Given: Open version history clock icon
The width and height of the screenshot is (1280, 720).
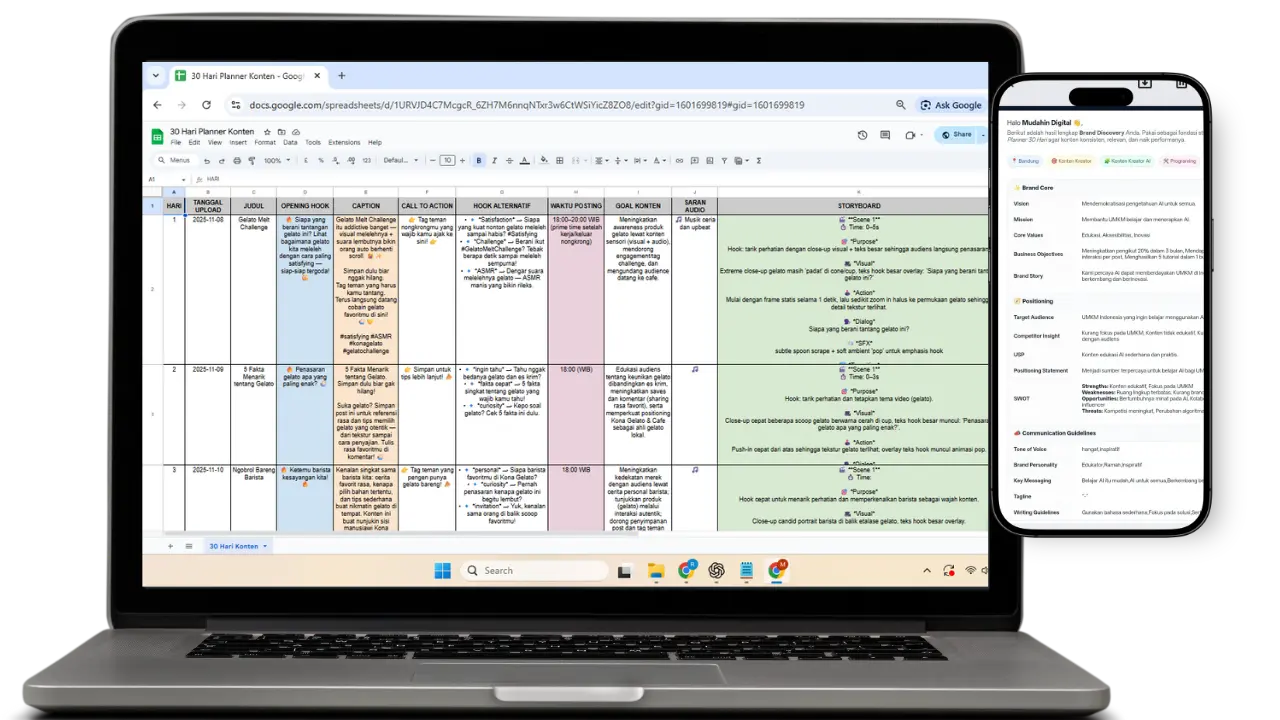Looking at the screenshot, I should 863,134.
